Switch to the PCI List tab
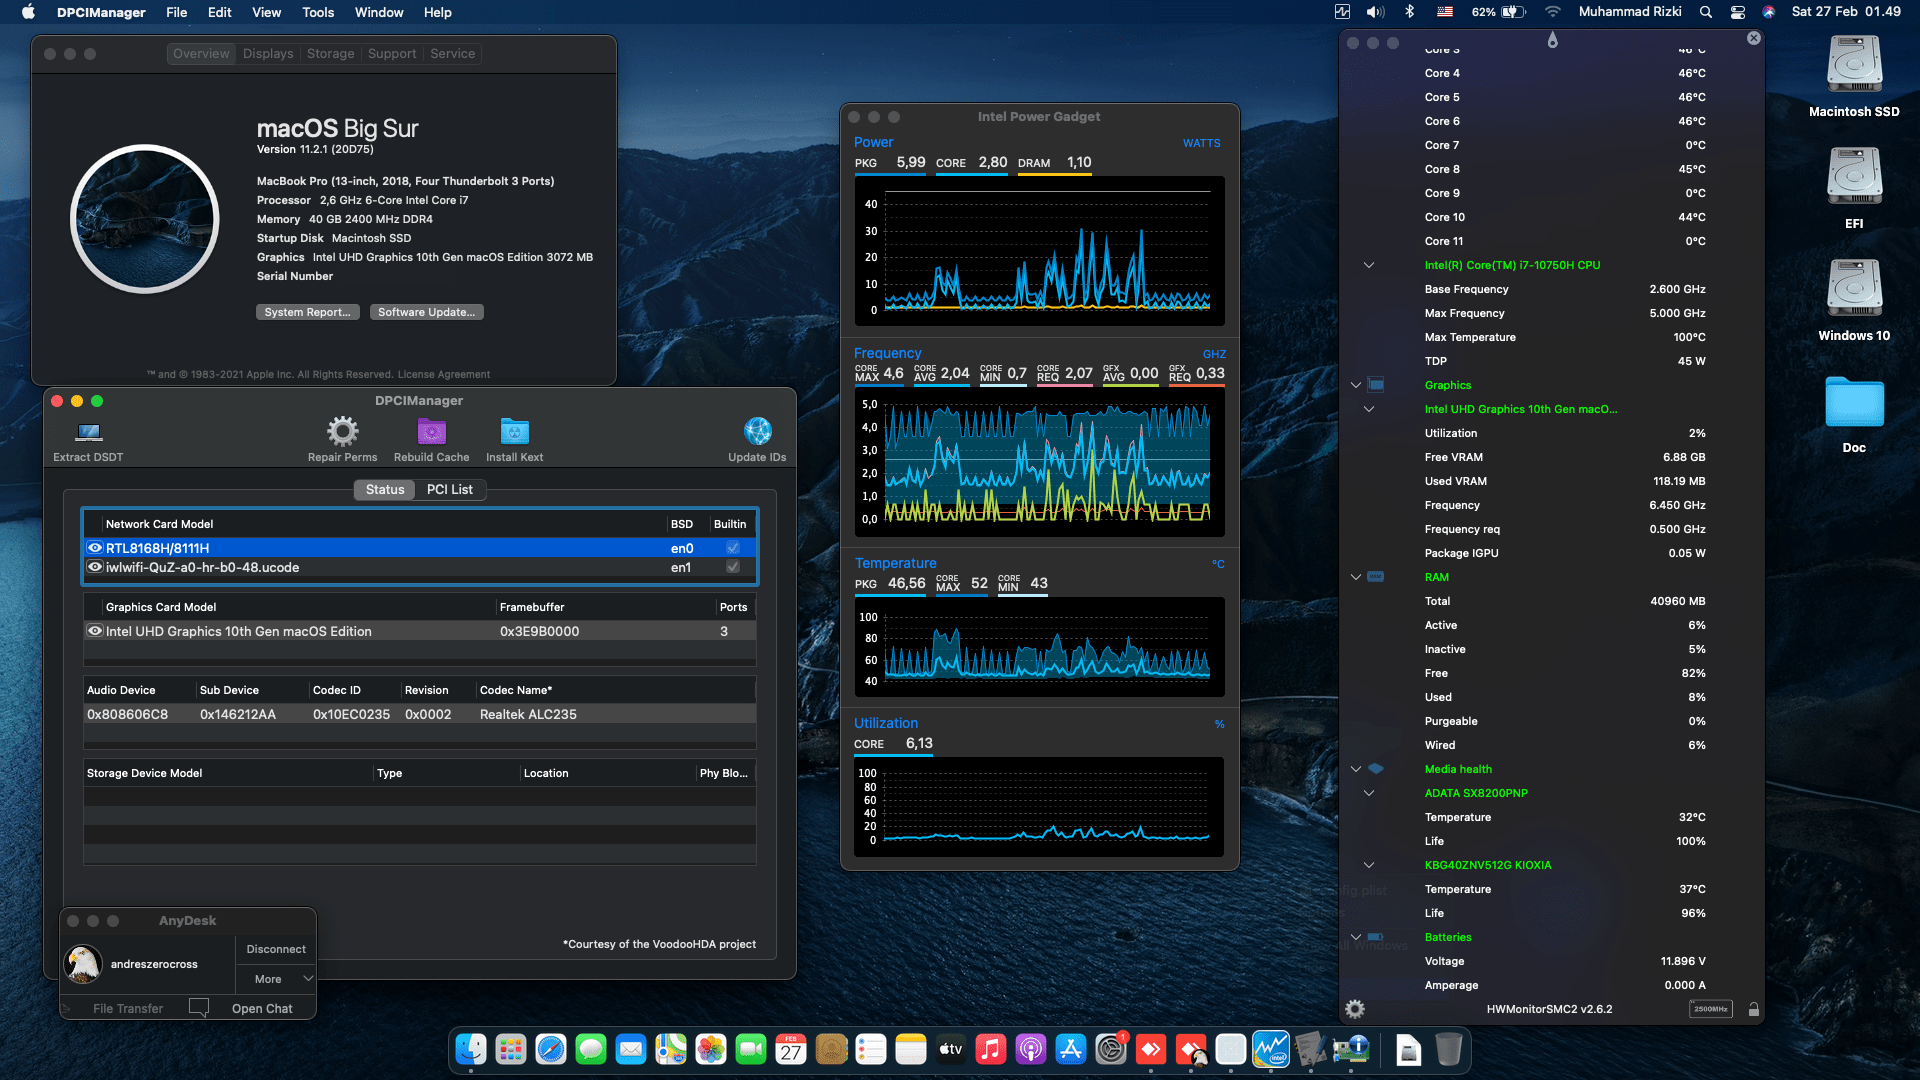 [x=449, y=489]
